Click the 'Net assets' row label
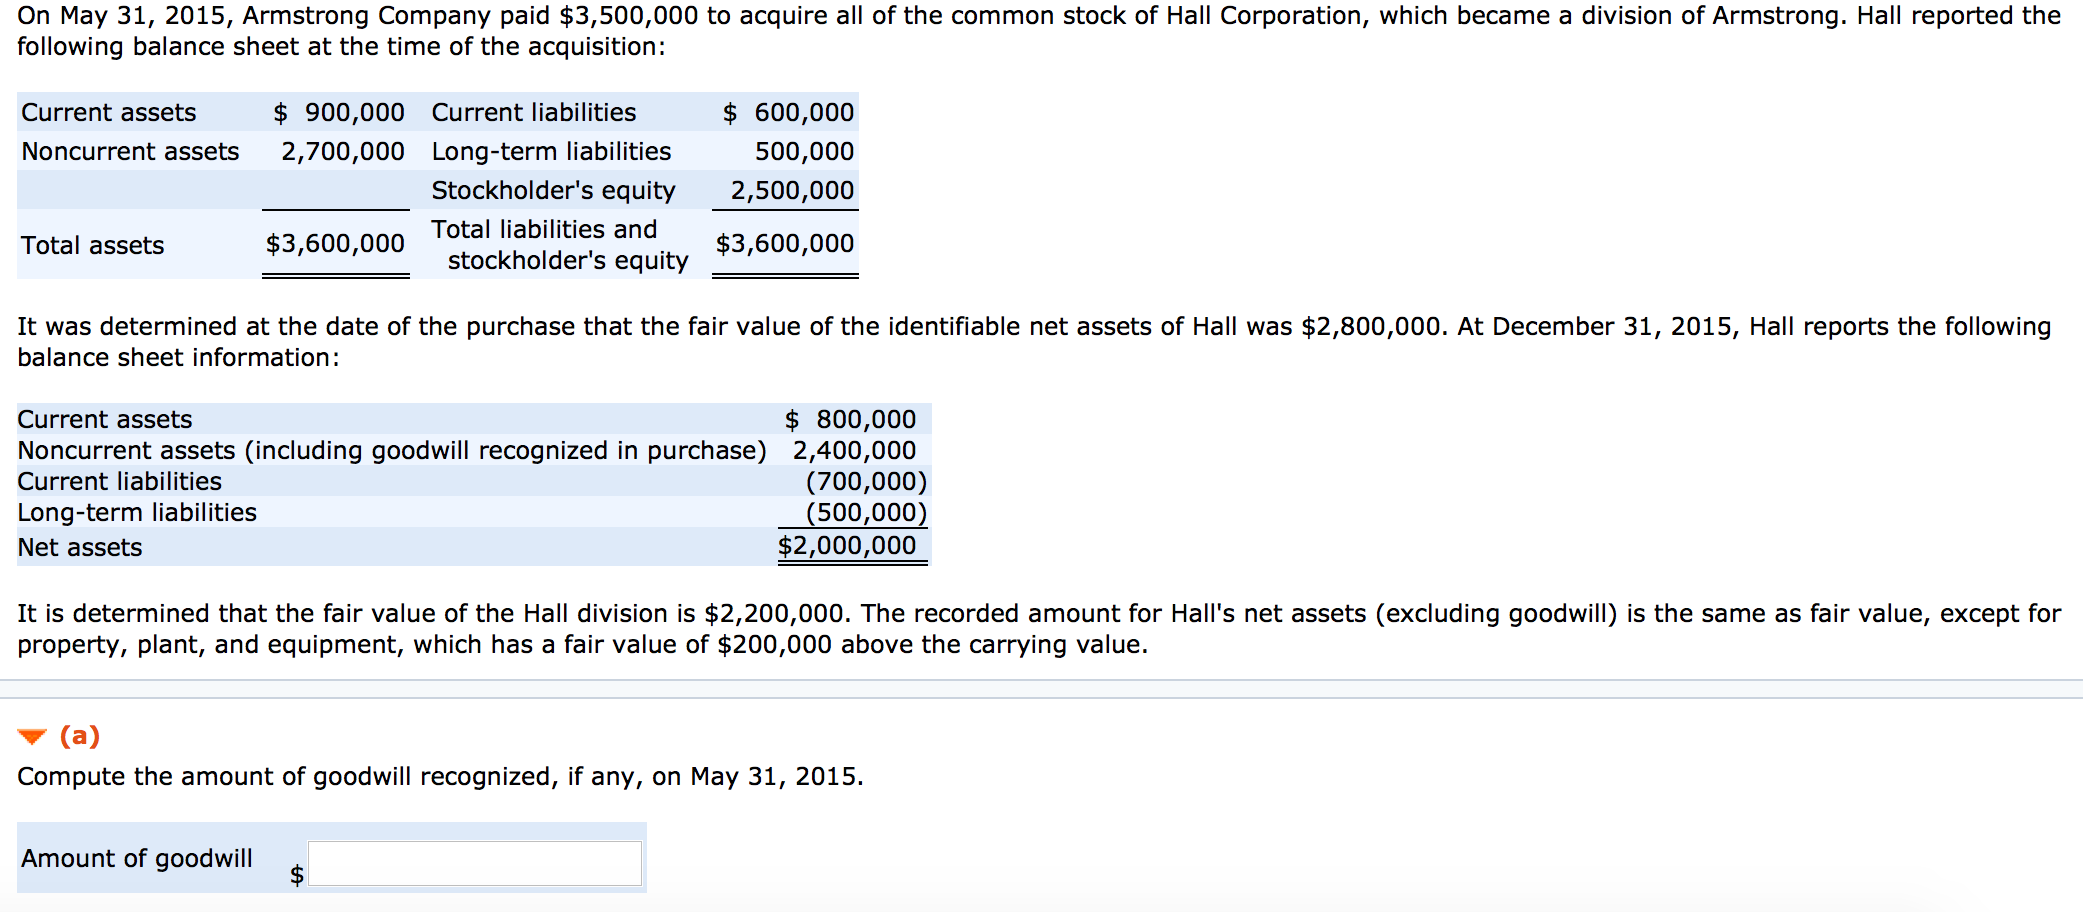This screenshot has width=2083, height=912. 80,547
